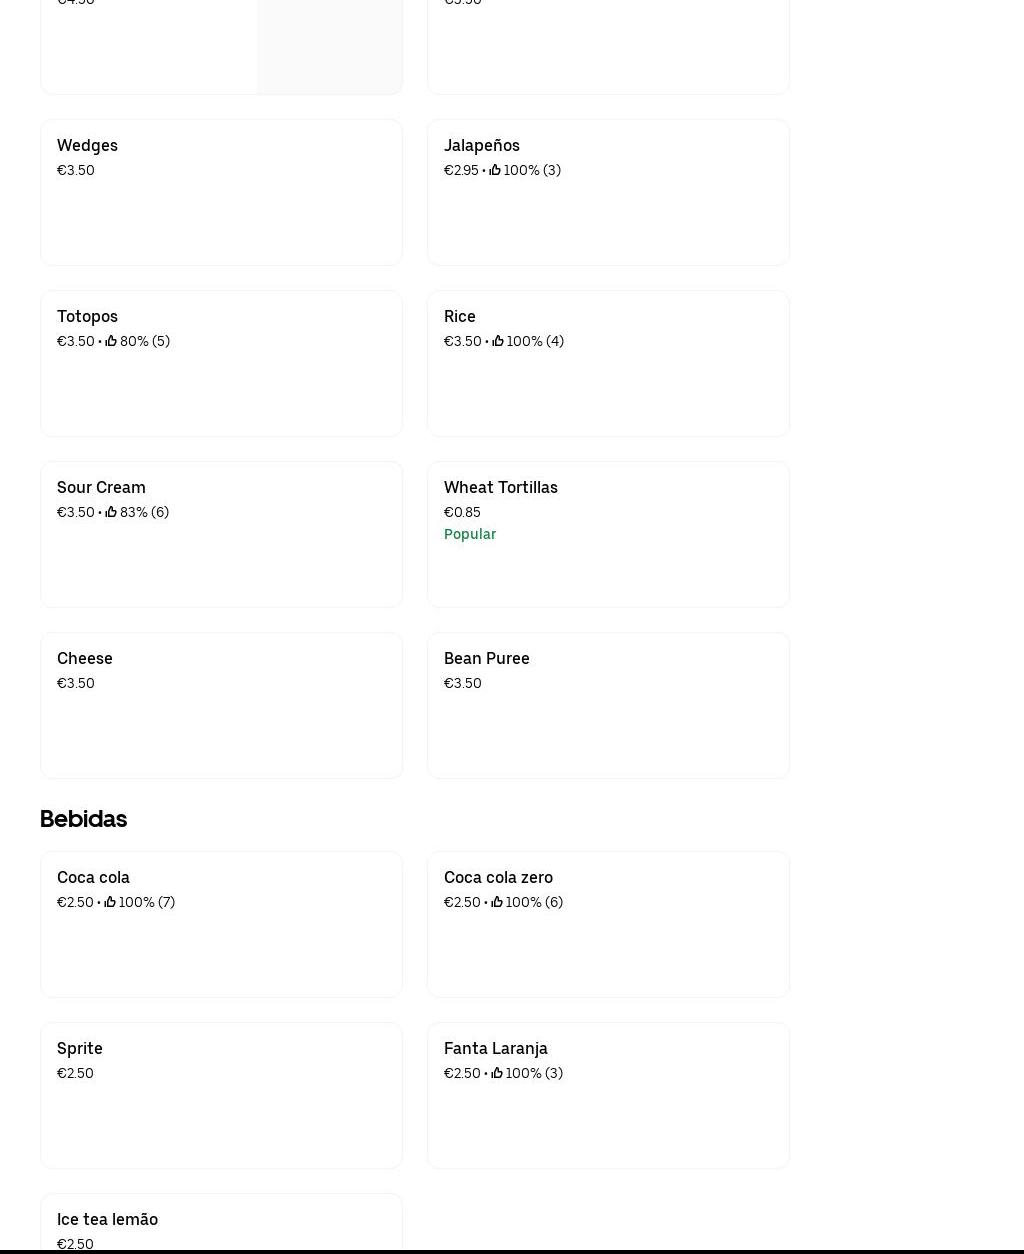Choose the Bean Puree item
This screenshot has height=1254, width=1024.
(x=608, y=705)
